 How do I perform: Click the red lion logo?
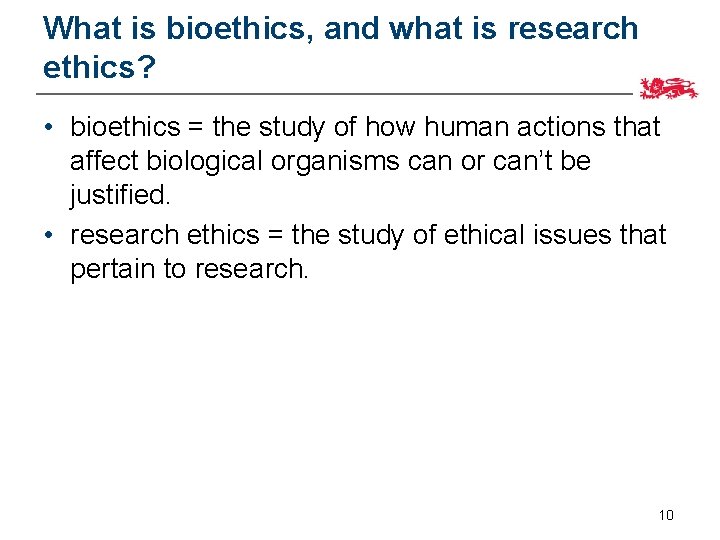point(670,89)
